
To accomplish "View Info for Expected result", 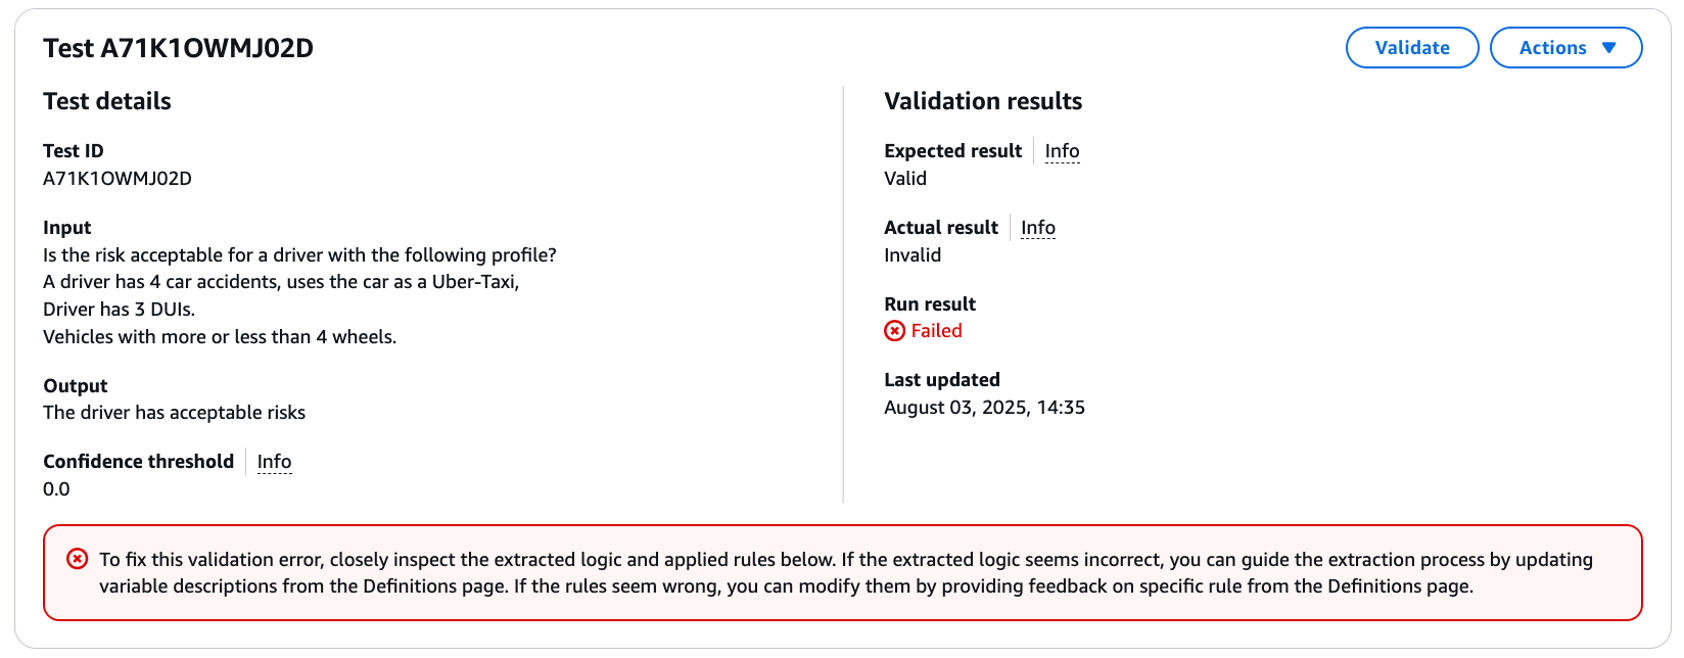I will pos(1062,151).
